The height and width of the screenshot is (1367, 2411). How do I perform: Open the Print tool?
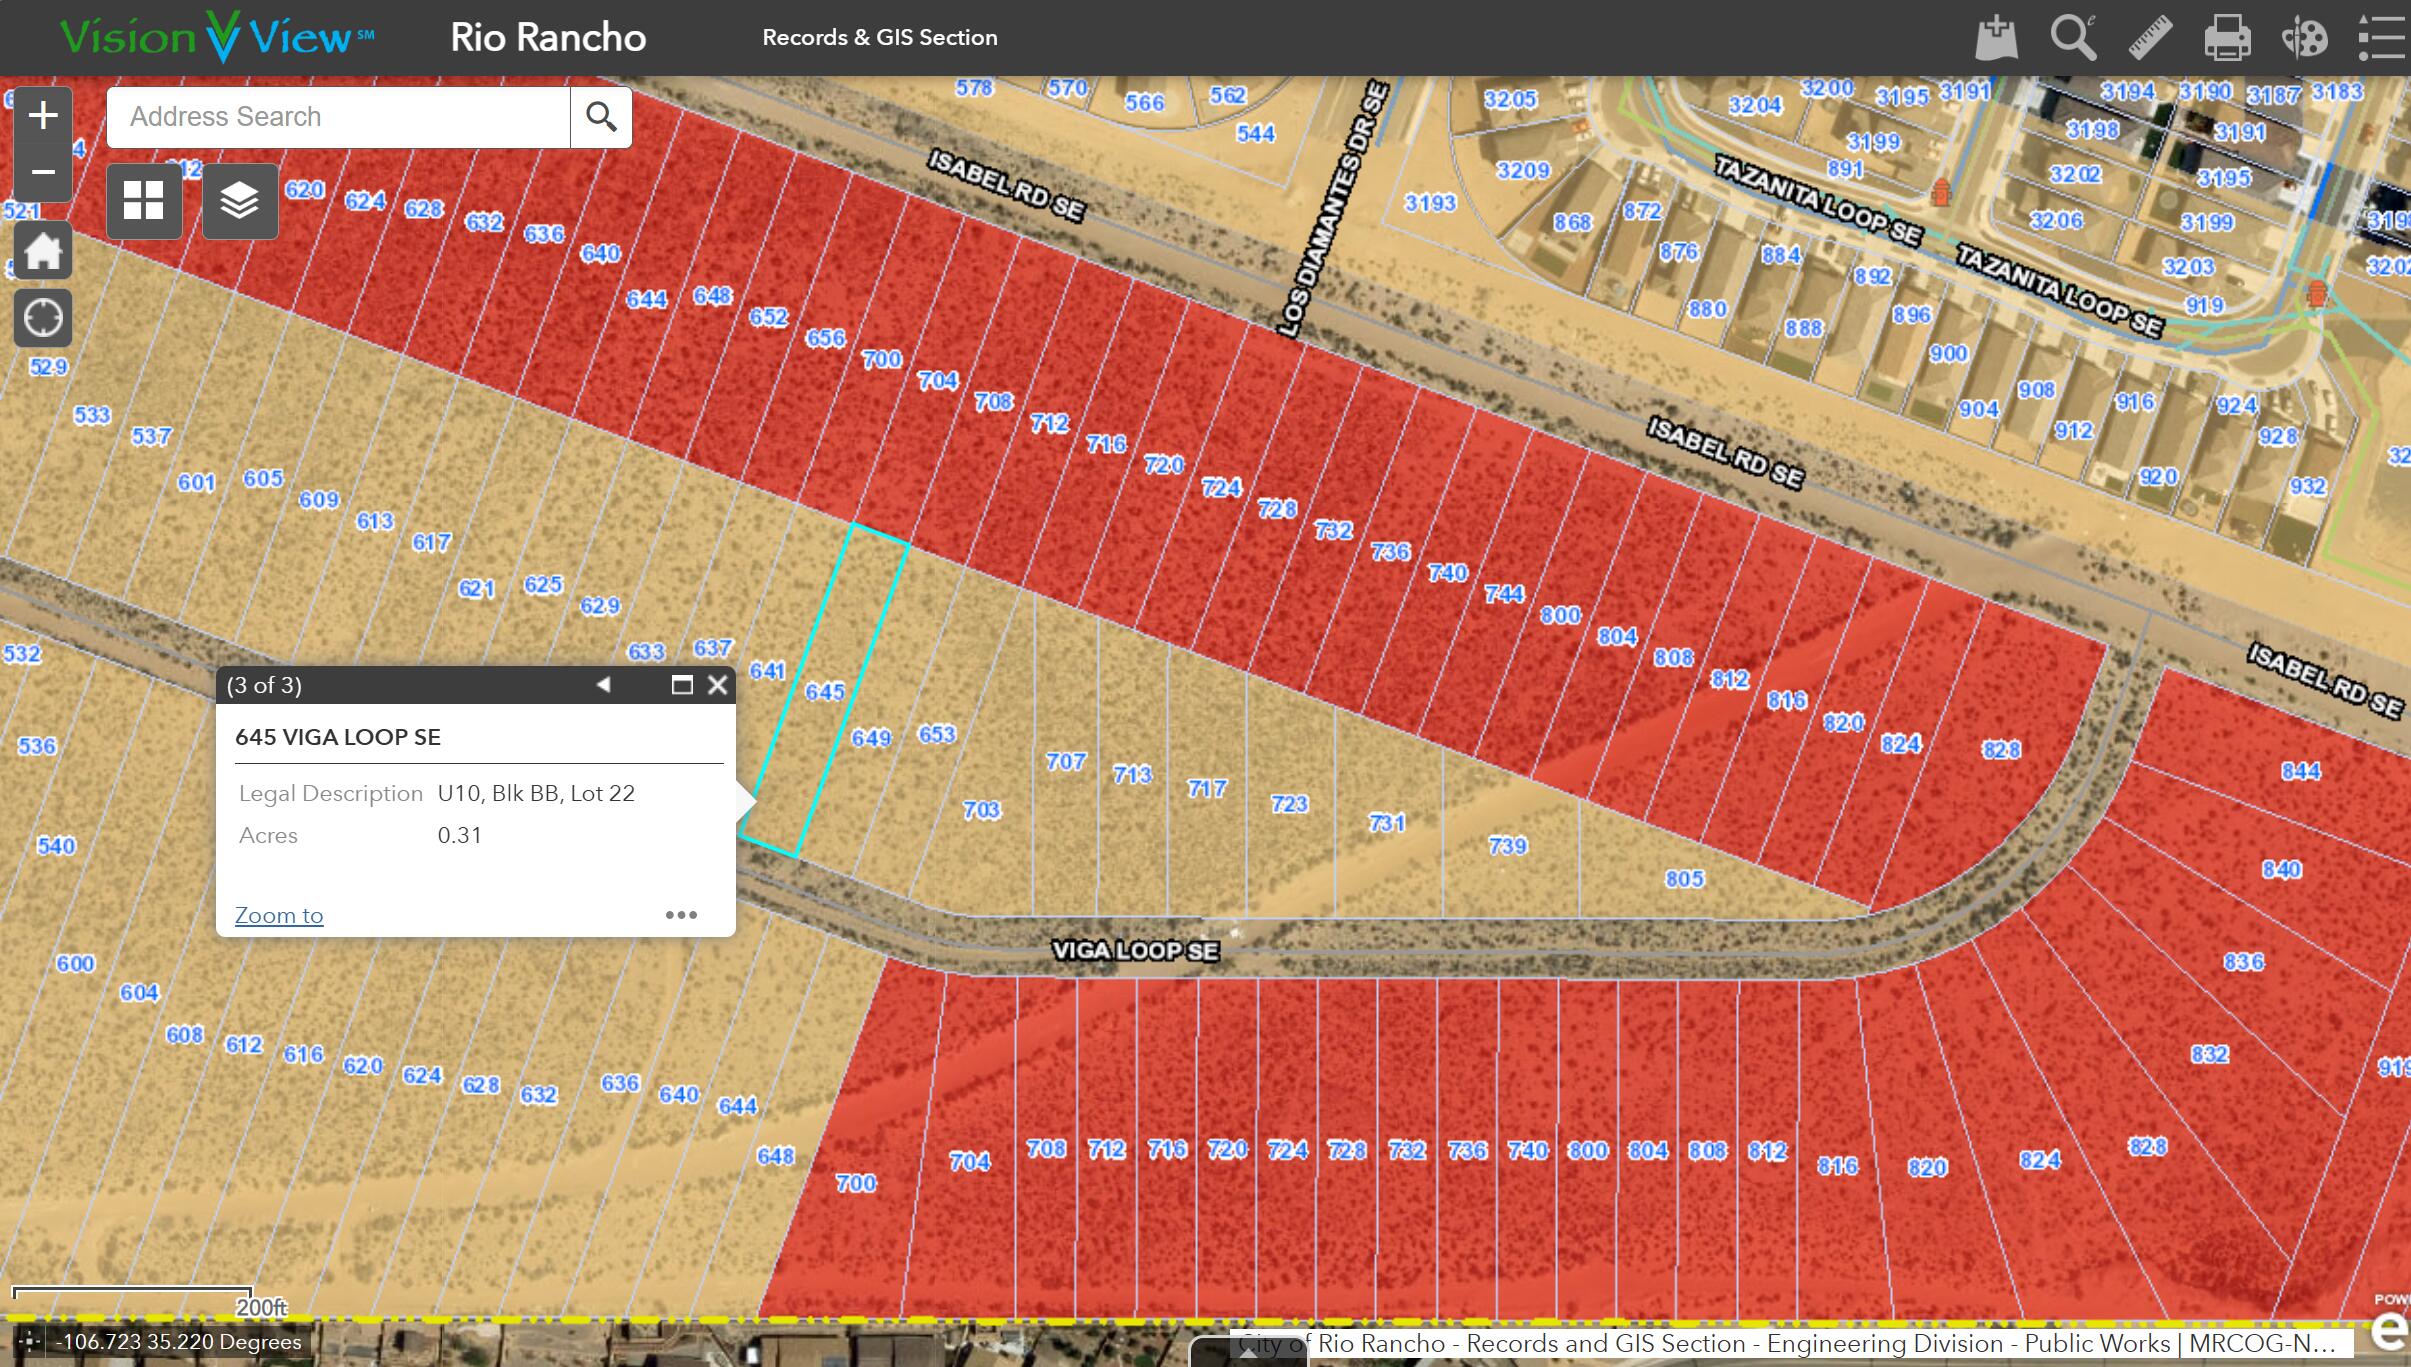[2227, 38]
